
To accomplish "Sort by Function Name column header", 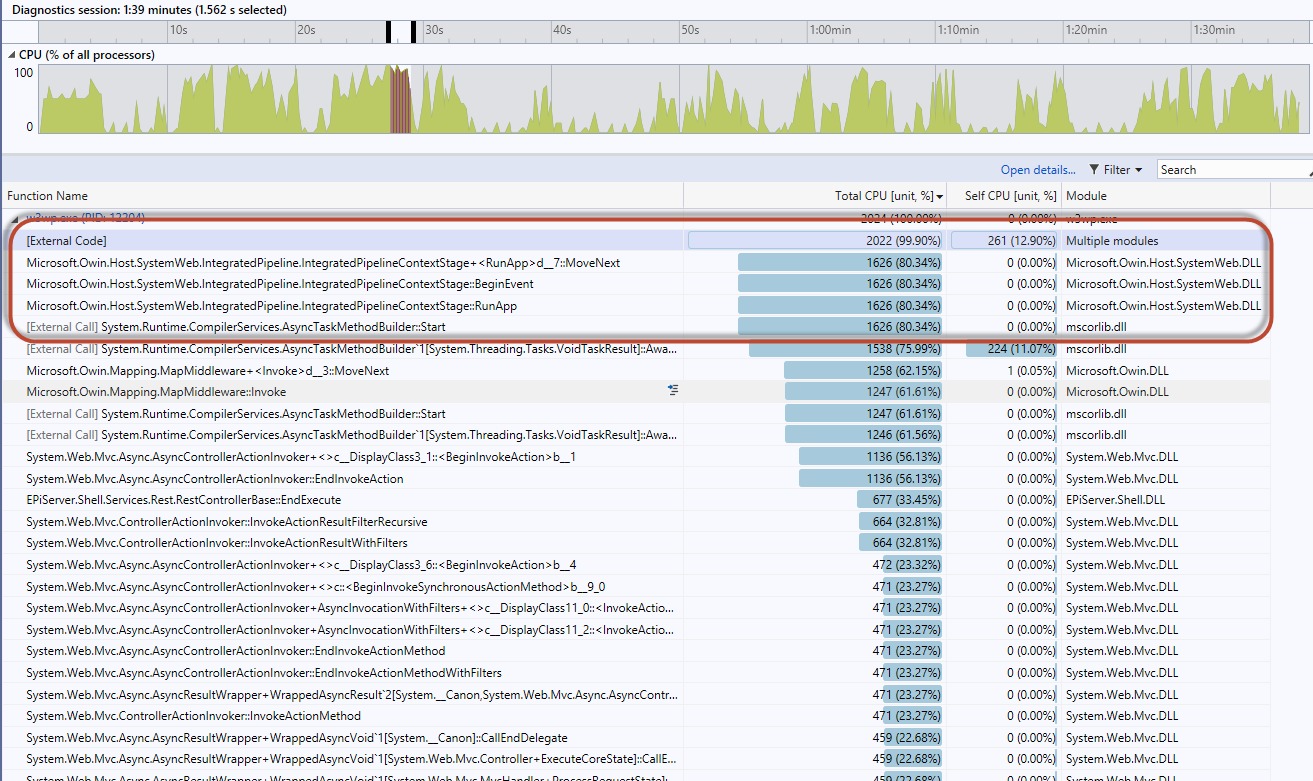I will (48, 196).
